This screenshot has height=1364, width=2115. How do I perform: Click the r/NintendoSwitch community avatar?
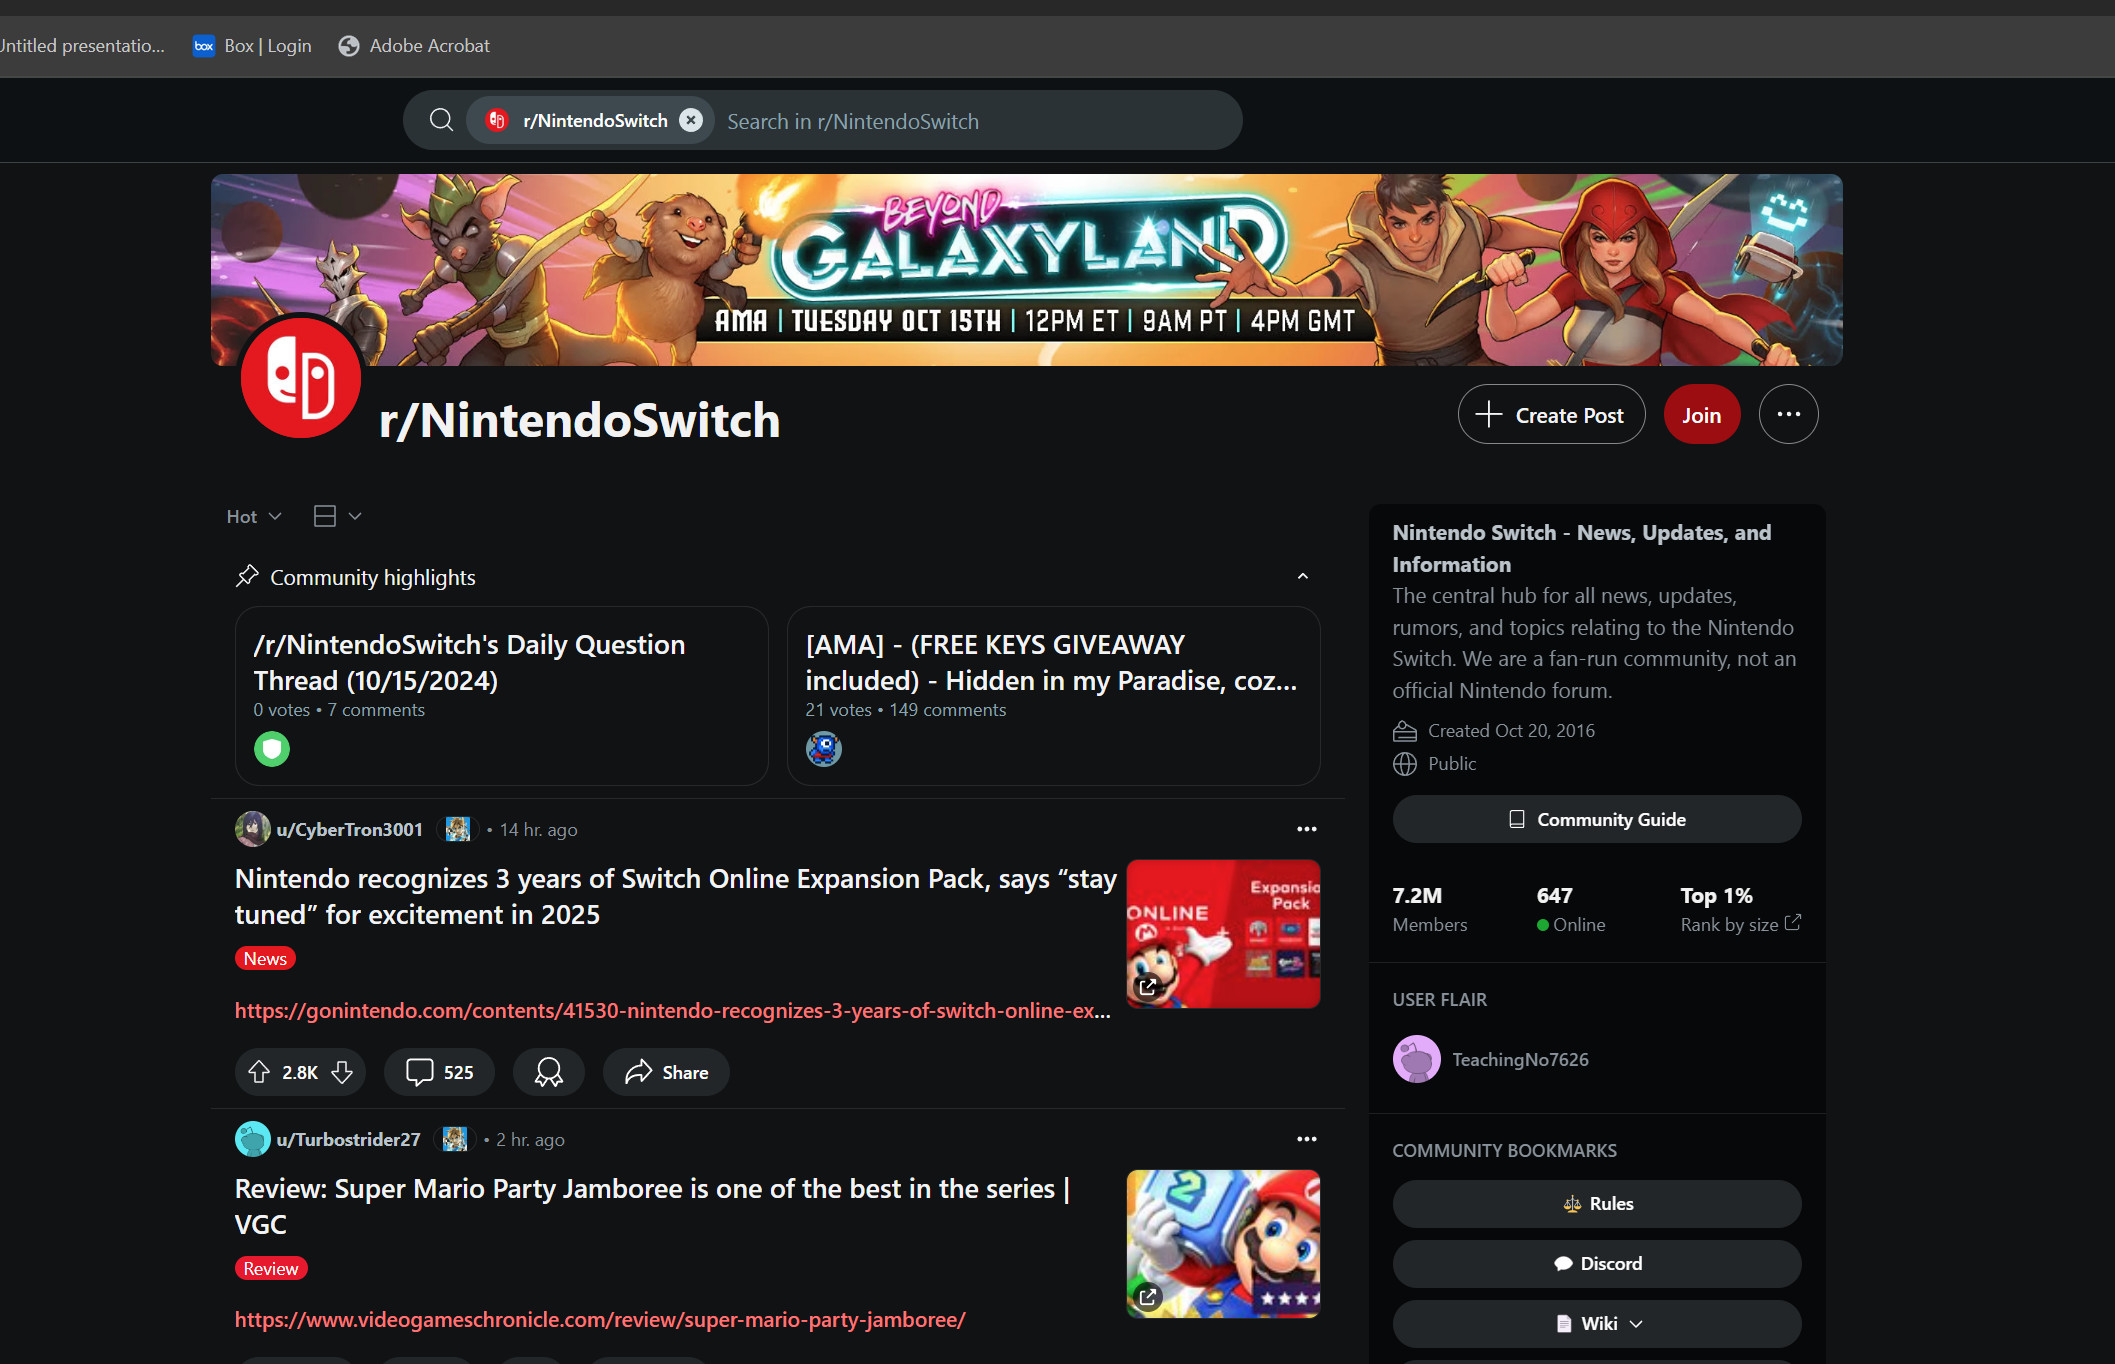tap(301, 377)
